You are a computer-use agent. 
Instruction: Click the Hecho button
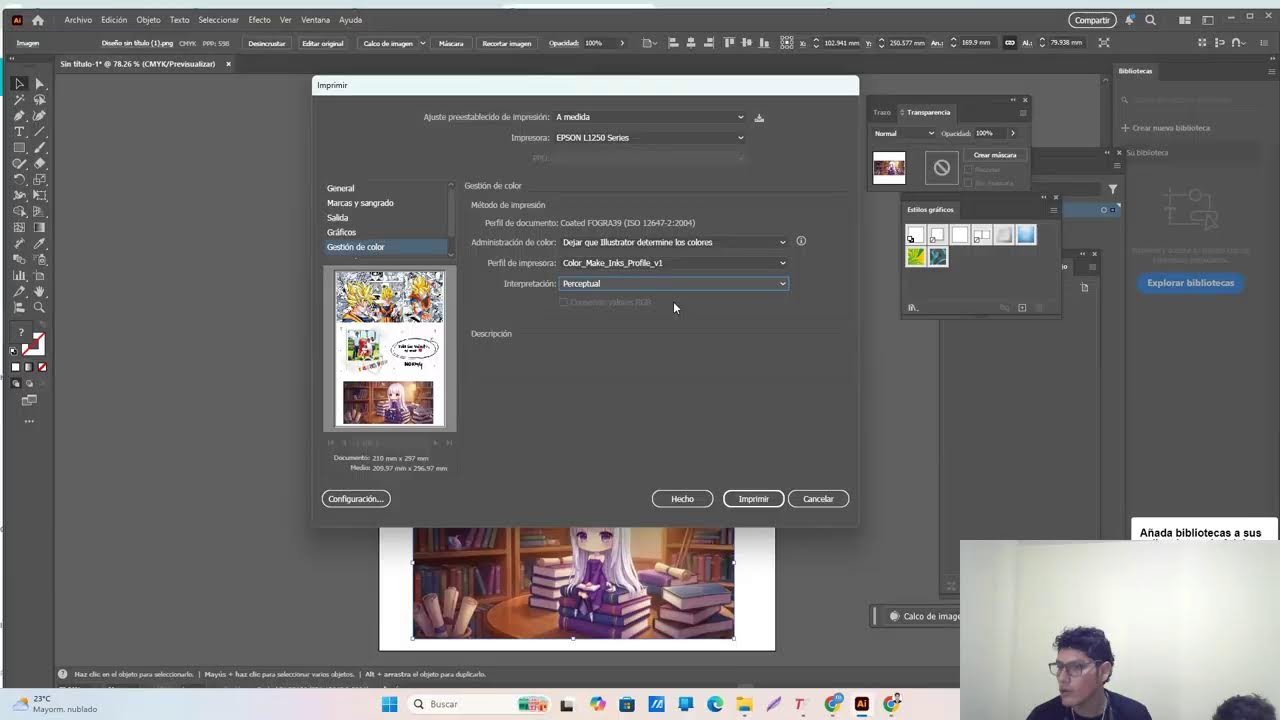point(682,499)
